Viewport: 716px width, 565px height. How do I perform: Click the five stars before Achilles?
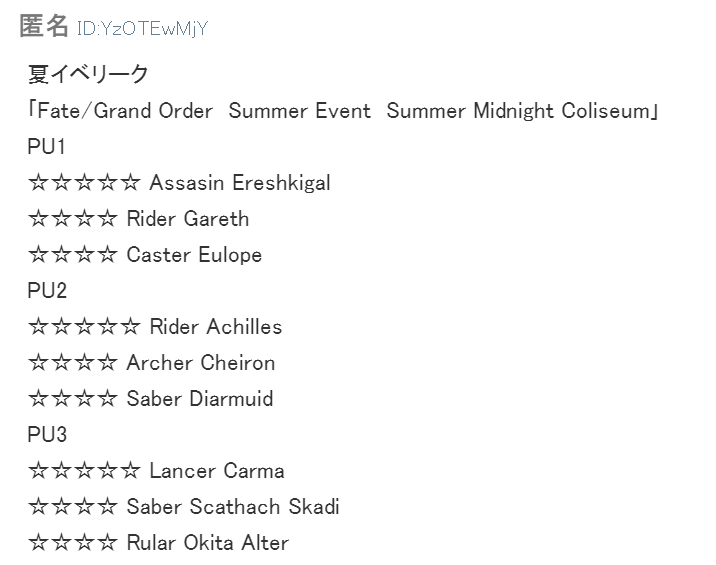click(84, 327)
